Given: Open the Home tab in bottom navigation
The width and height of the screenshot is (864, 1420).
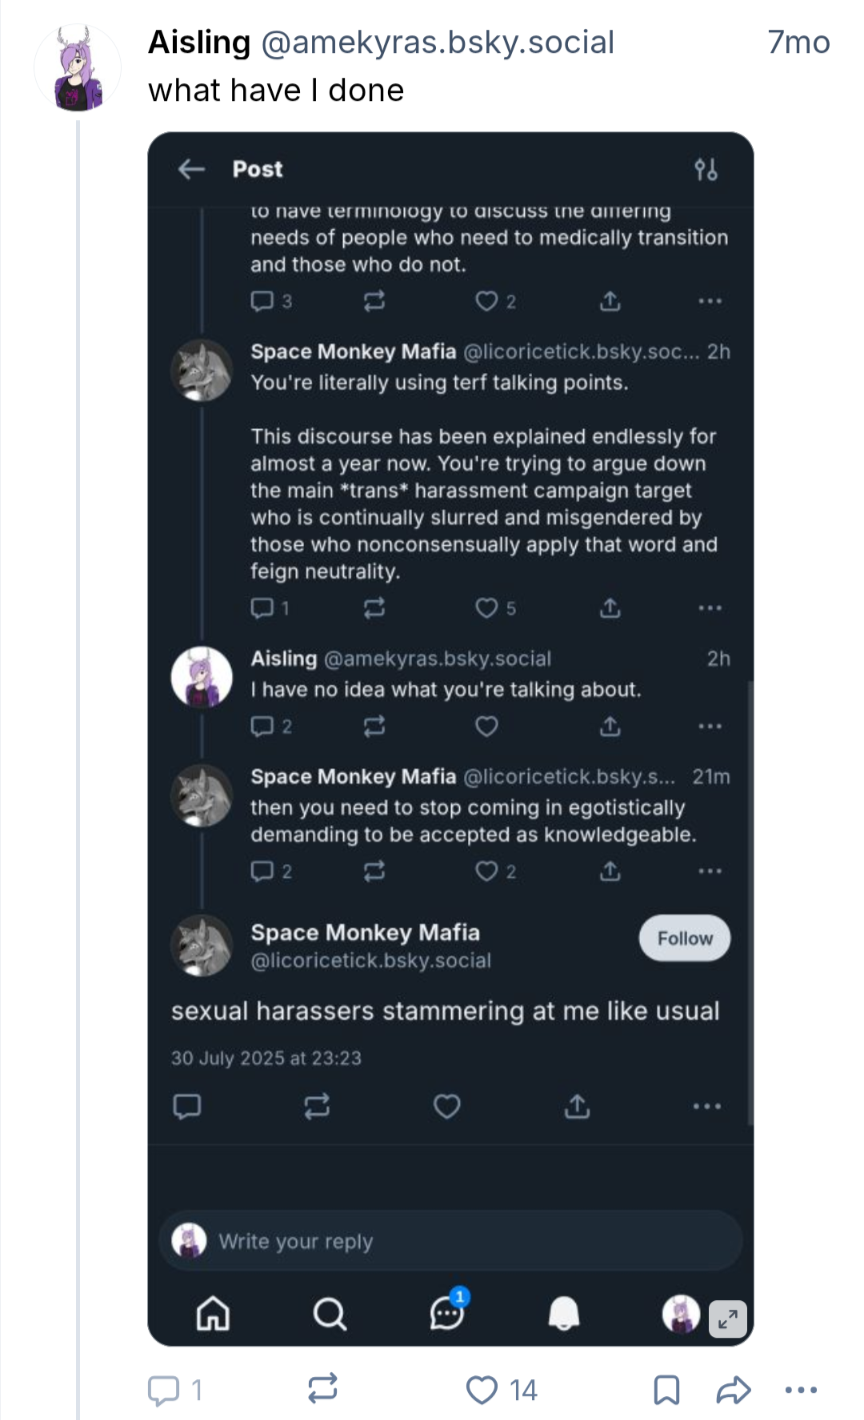Looking at the screenshot, I should coord(212,1313).
